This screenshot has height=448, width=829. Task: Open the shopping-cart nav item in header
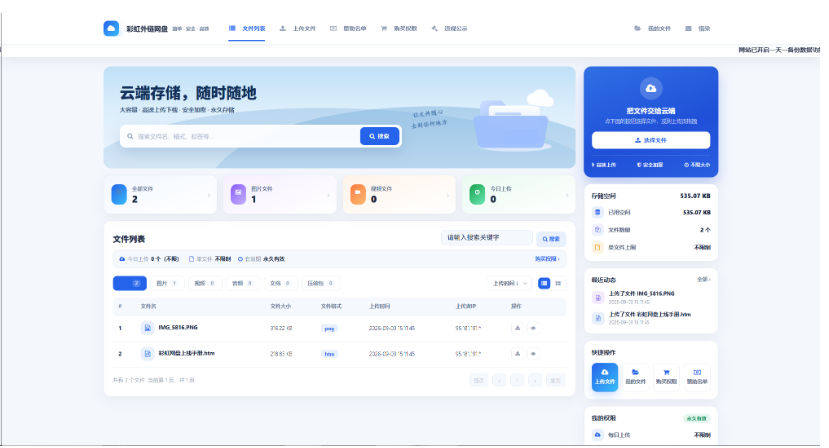click(x=399, y=29)
